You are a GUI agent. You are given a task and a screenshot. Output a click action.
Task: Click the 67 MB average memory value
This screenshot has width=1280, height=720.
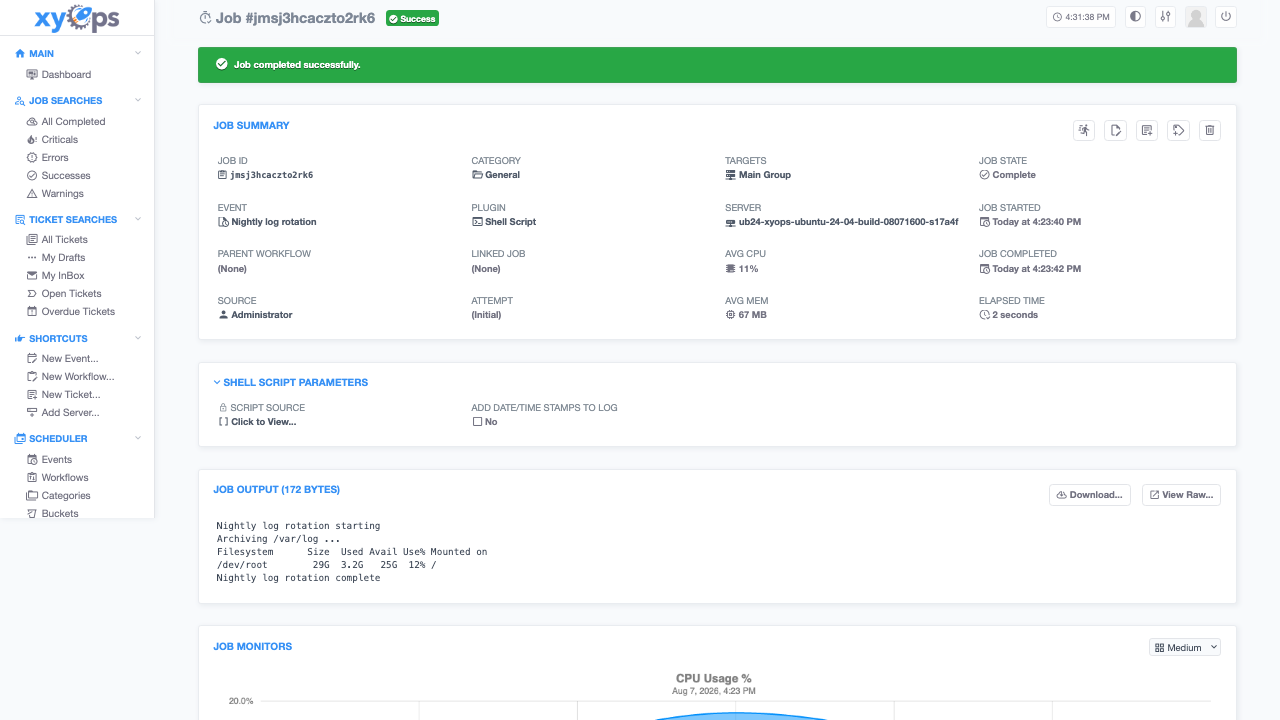(746, 315)
